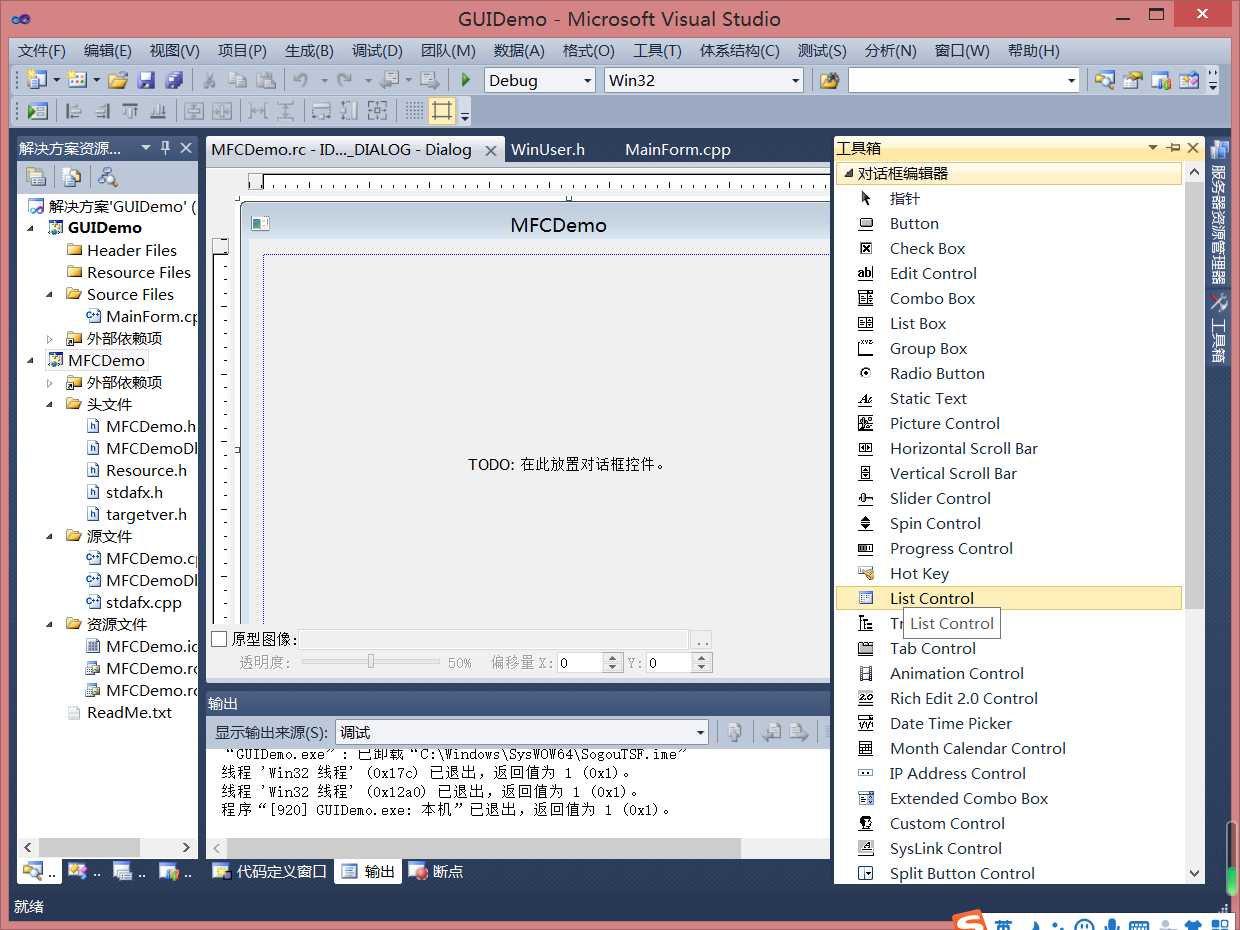Switch to the WinUser.h tab
The width and height of the screenshot is (1240, 930).
pyautogui.click(x=548, y=149)
